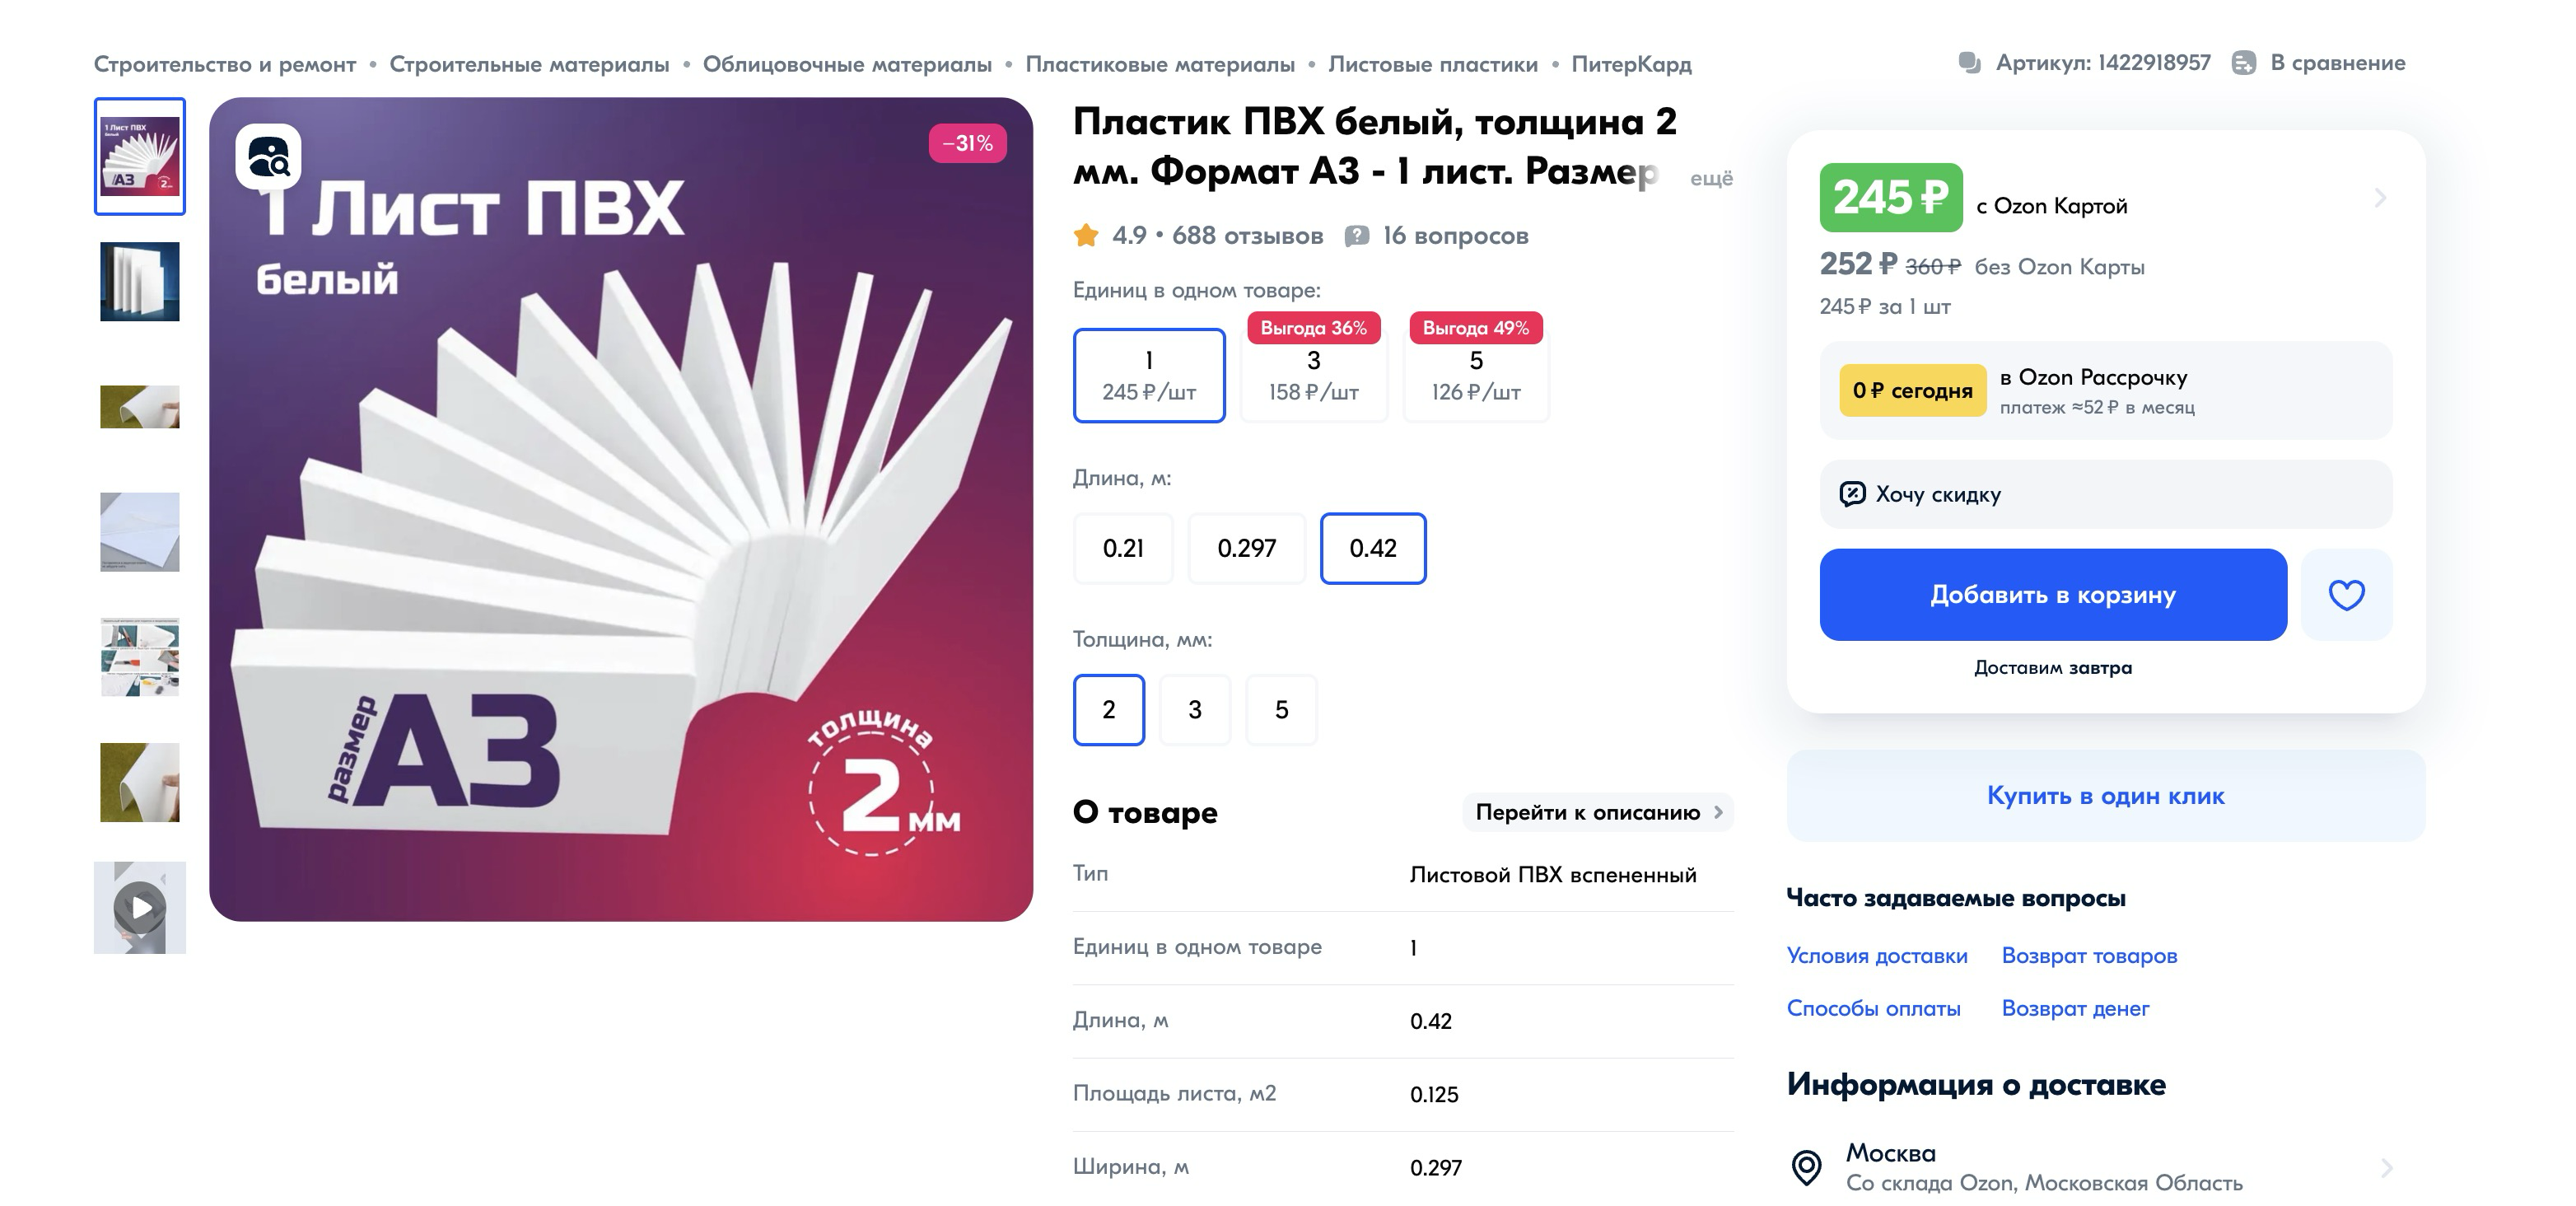
Task: Click the location pin icon for Москва
Action: tap(1806, 1167)
